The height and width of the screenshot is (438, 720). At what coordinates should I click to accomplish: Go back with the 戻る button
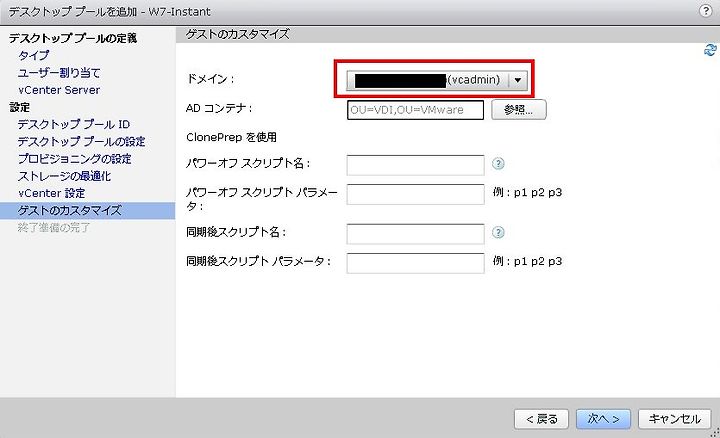point(541,419)
